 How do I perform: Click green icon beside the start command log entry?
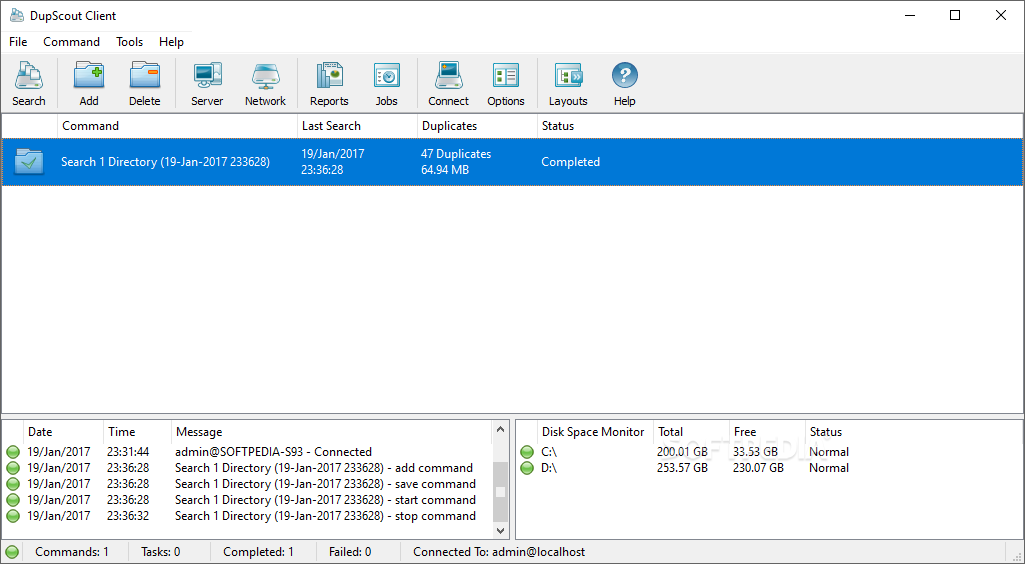click(x=13, y=500)
